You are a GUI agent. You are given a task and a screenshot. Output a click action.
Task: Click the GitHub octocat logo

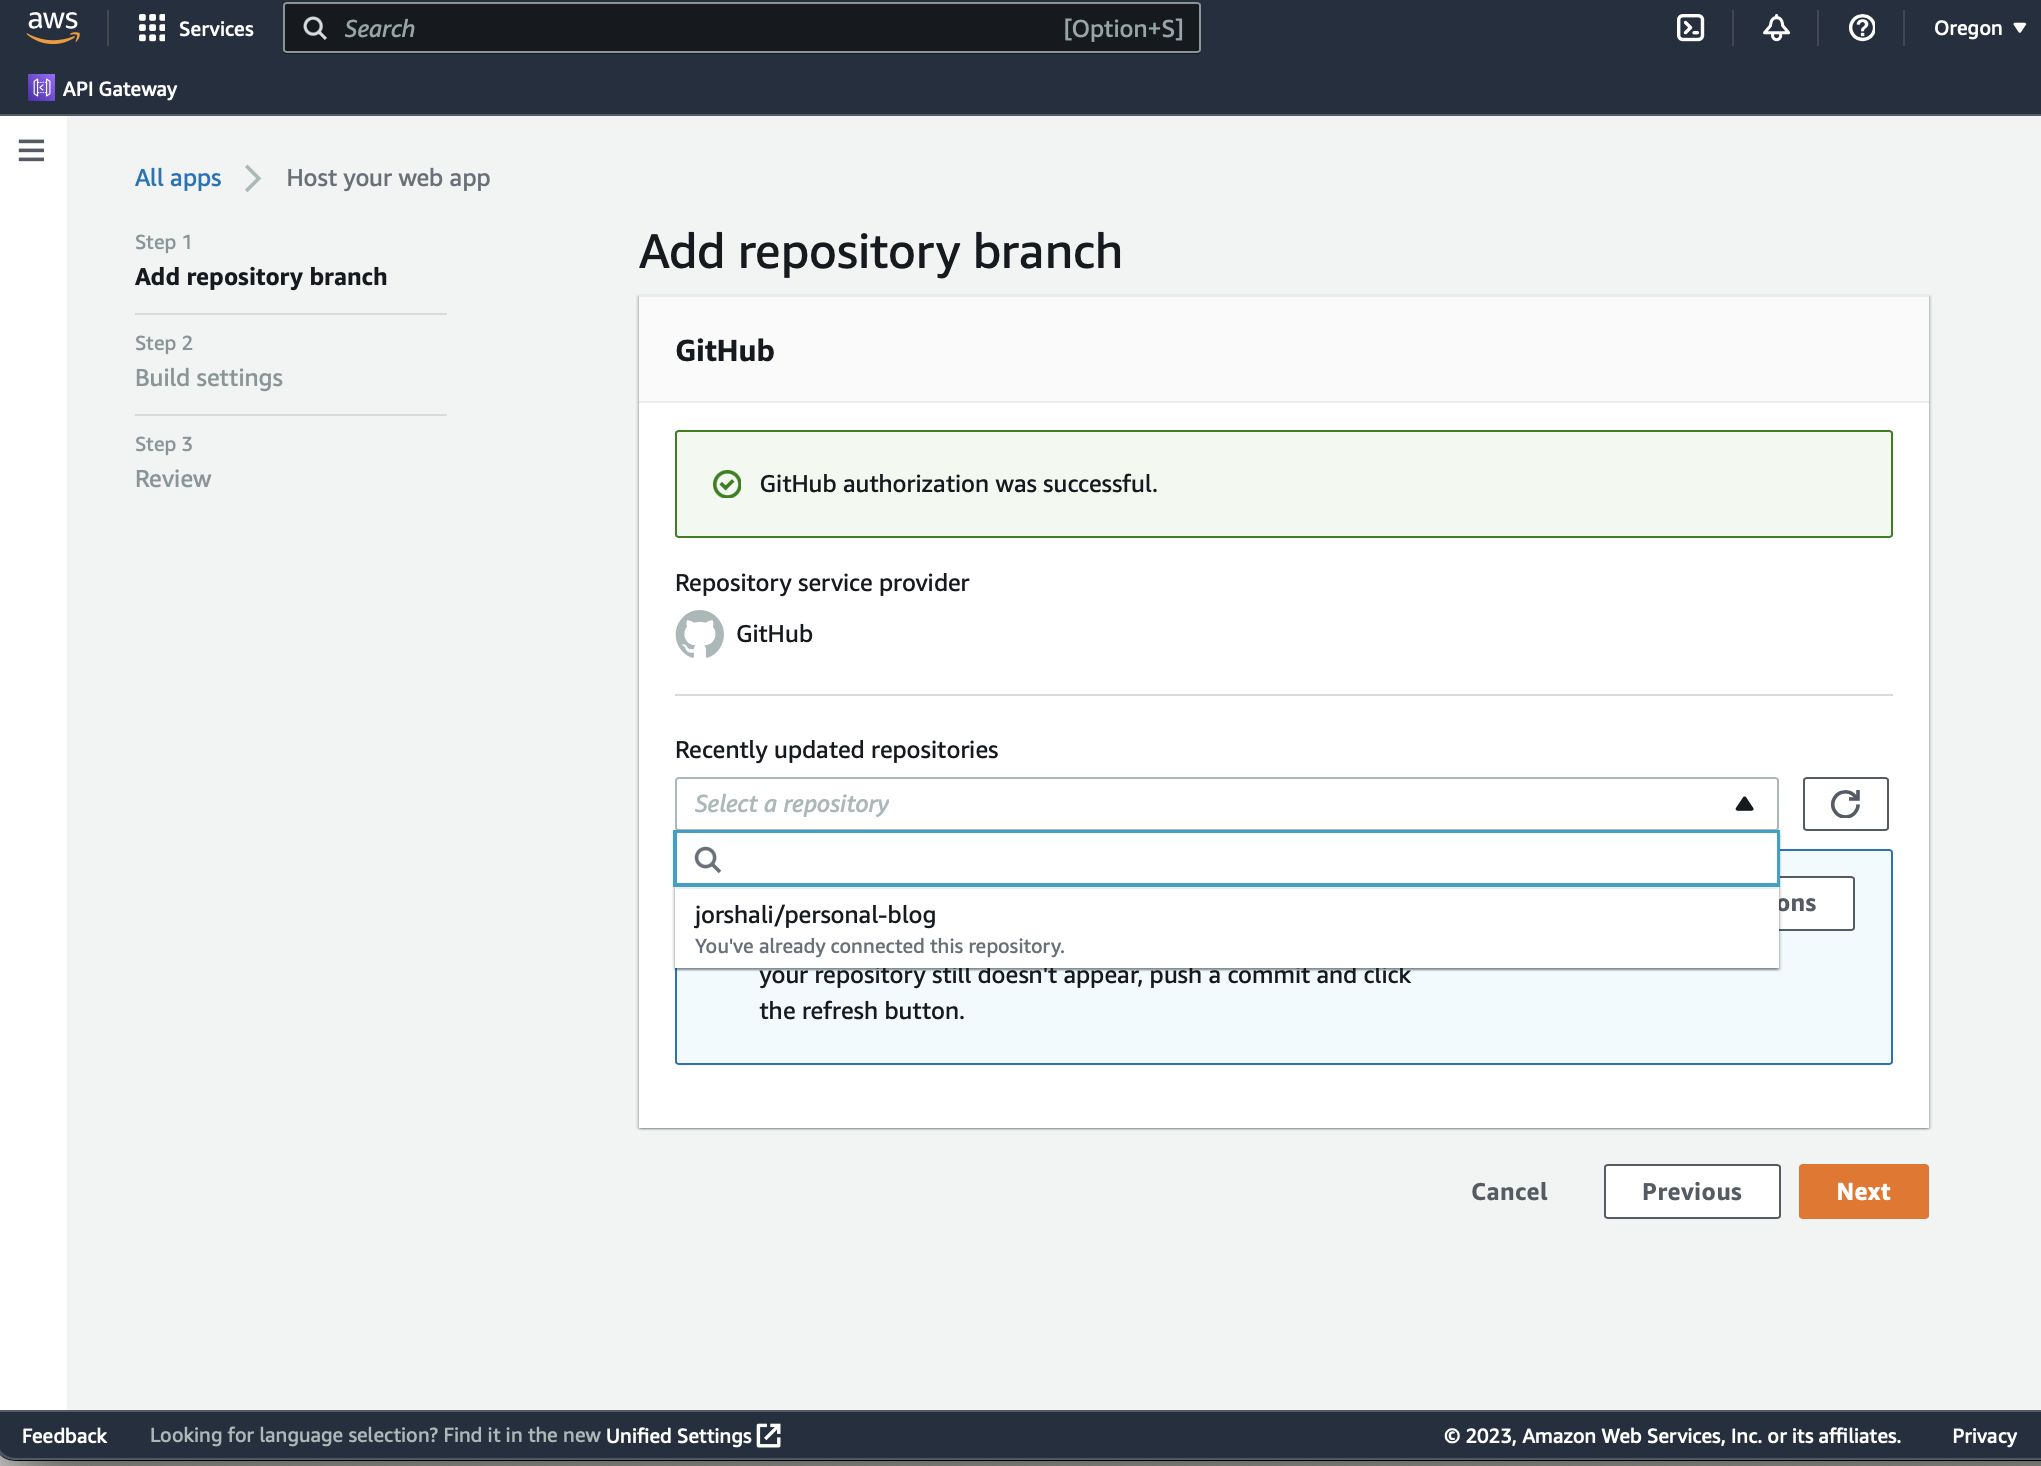(x=699, y=634)
